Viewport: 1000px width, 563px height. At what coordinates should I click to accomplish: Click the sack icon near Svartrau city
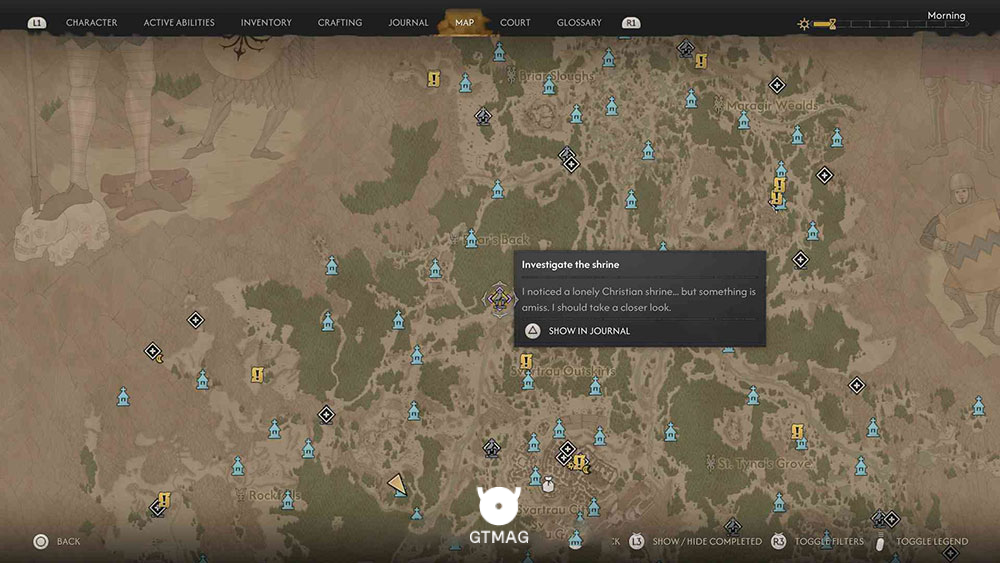pyautogui.click(x=548, y=485)
